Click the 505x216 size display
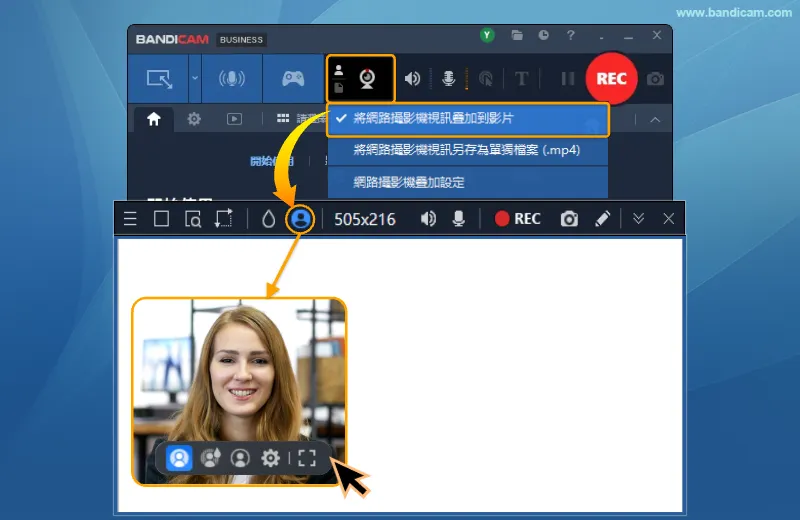 365,219
